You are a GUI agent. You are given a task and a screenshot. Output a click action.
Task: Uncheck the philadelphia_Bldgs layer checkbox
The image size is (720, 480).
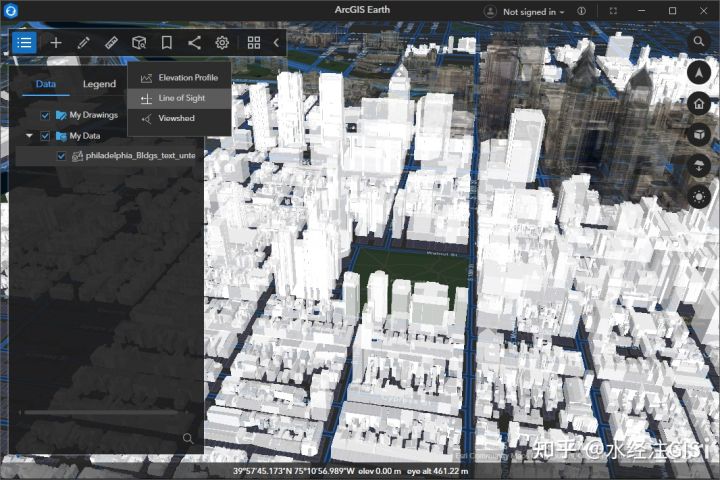click(61, 156)
